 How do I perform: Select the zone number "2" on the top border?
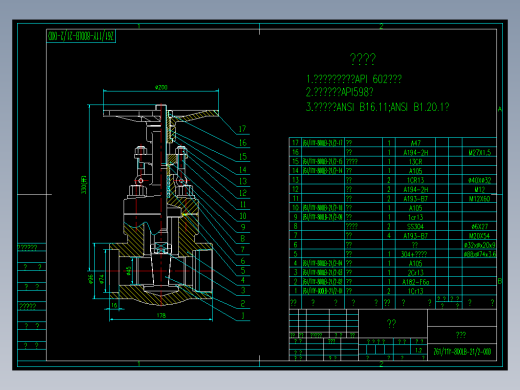click(x=381, y=26)
